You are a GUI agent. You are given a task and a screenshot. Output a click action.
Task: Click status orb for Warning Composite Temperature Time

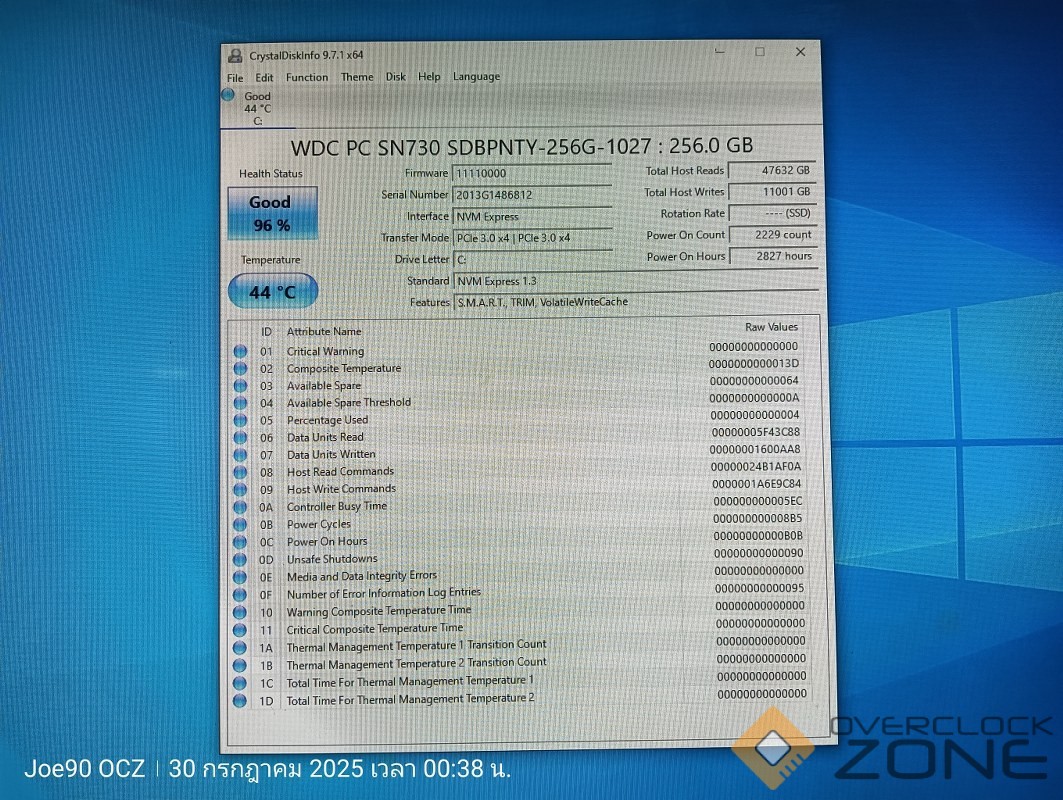coord(240,613)
